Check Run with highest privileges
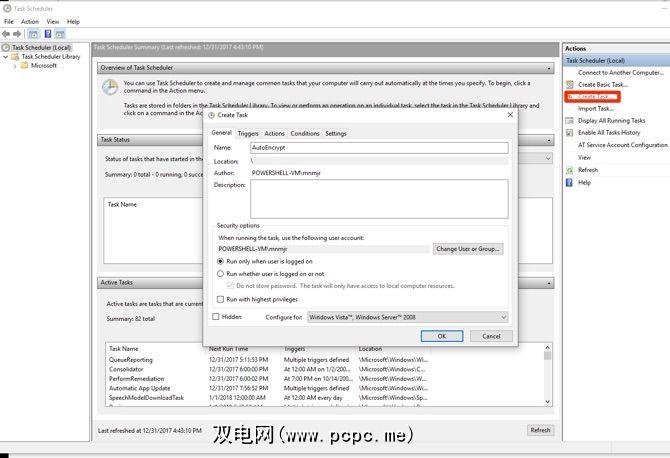Viewport: 670px width, 458px height. (220, 299)
